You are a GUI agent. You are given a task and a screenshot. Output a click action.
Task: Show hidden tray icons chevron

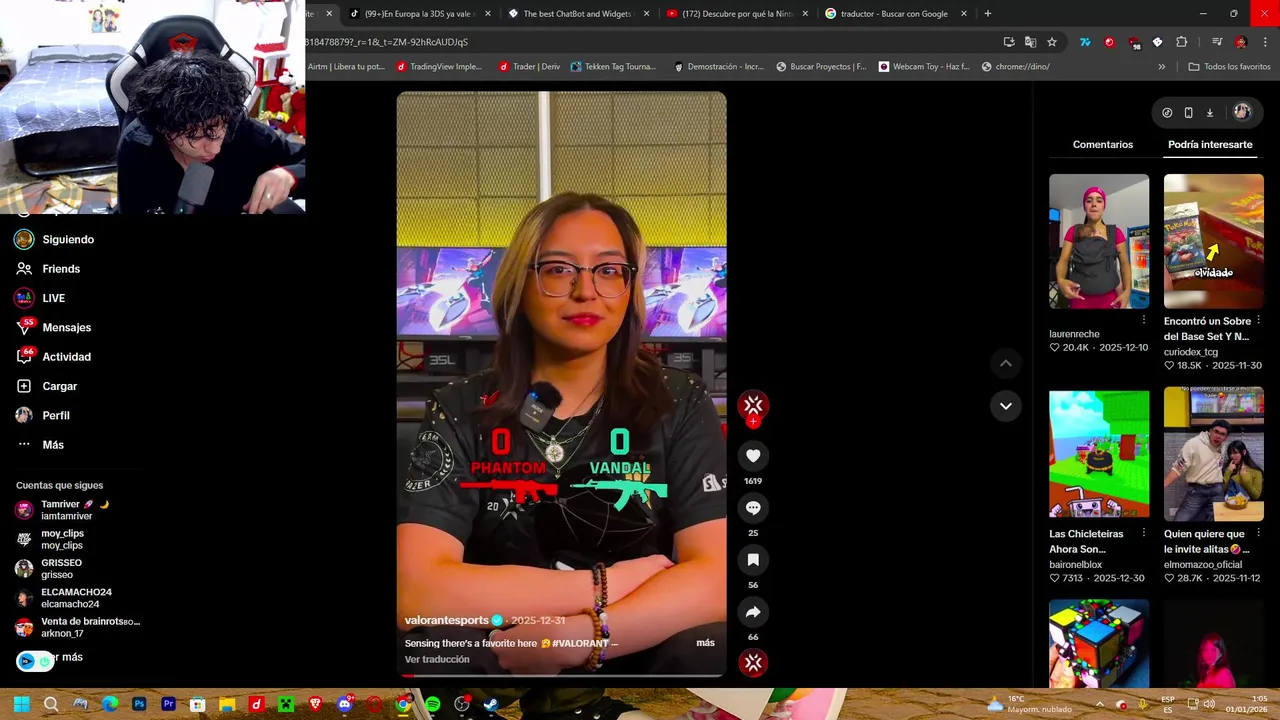(x=1099, y=704)
